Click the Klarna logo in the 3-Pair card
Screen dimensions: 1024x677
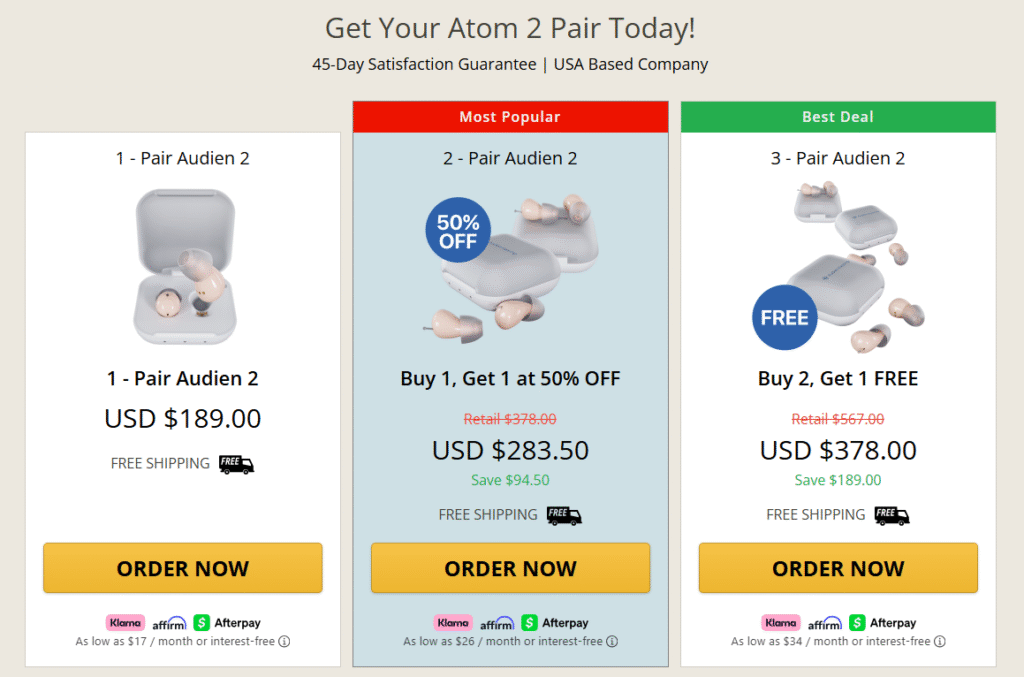780,623
